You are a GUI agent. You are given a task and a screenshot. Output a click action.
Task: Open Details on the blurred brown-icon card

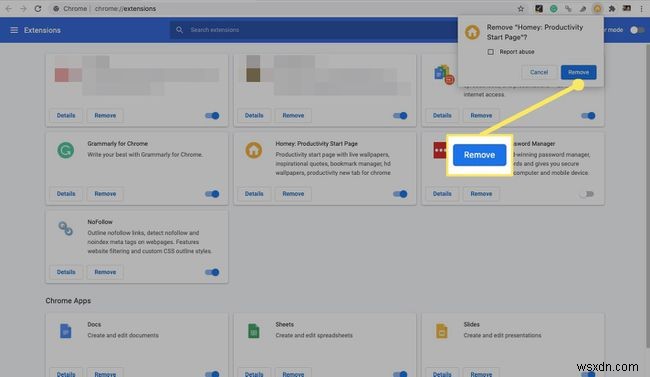[254, 115]
